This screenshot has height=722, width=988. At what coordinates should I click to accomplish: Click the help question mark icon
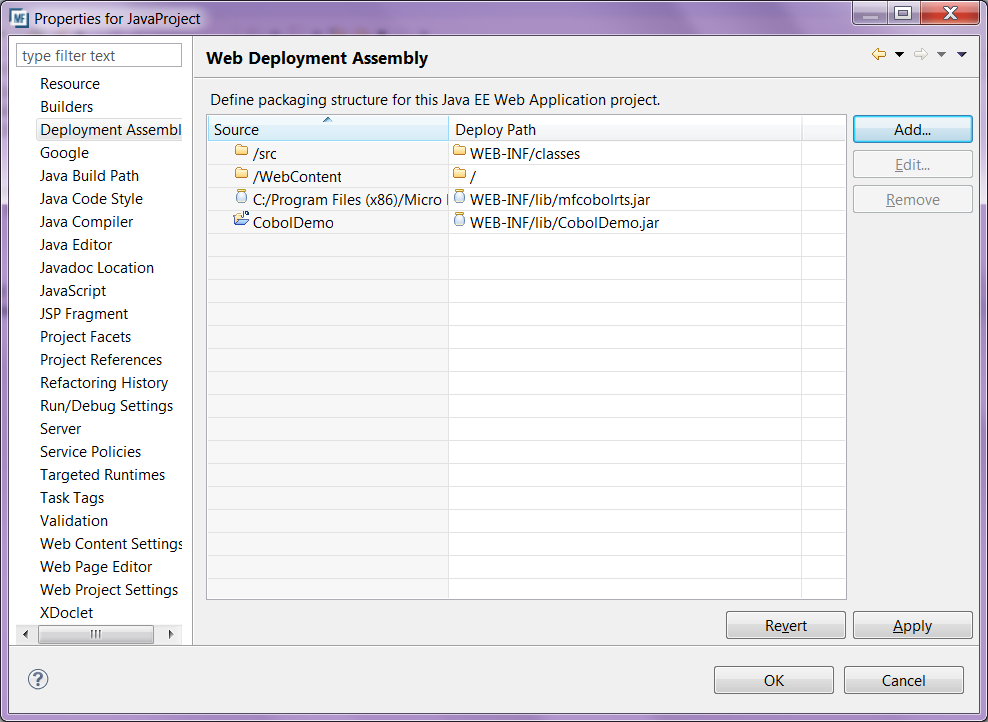[x=38, y=679]
